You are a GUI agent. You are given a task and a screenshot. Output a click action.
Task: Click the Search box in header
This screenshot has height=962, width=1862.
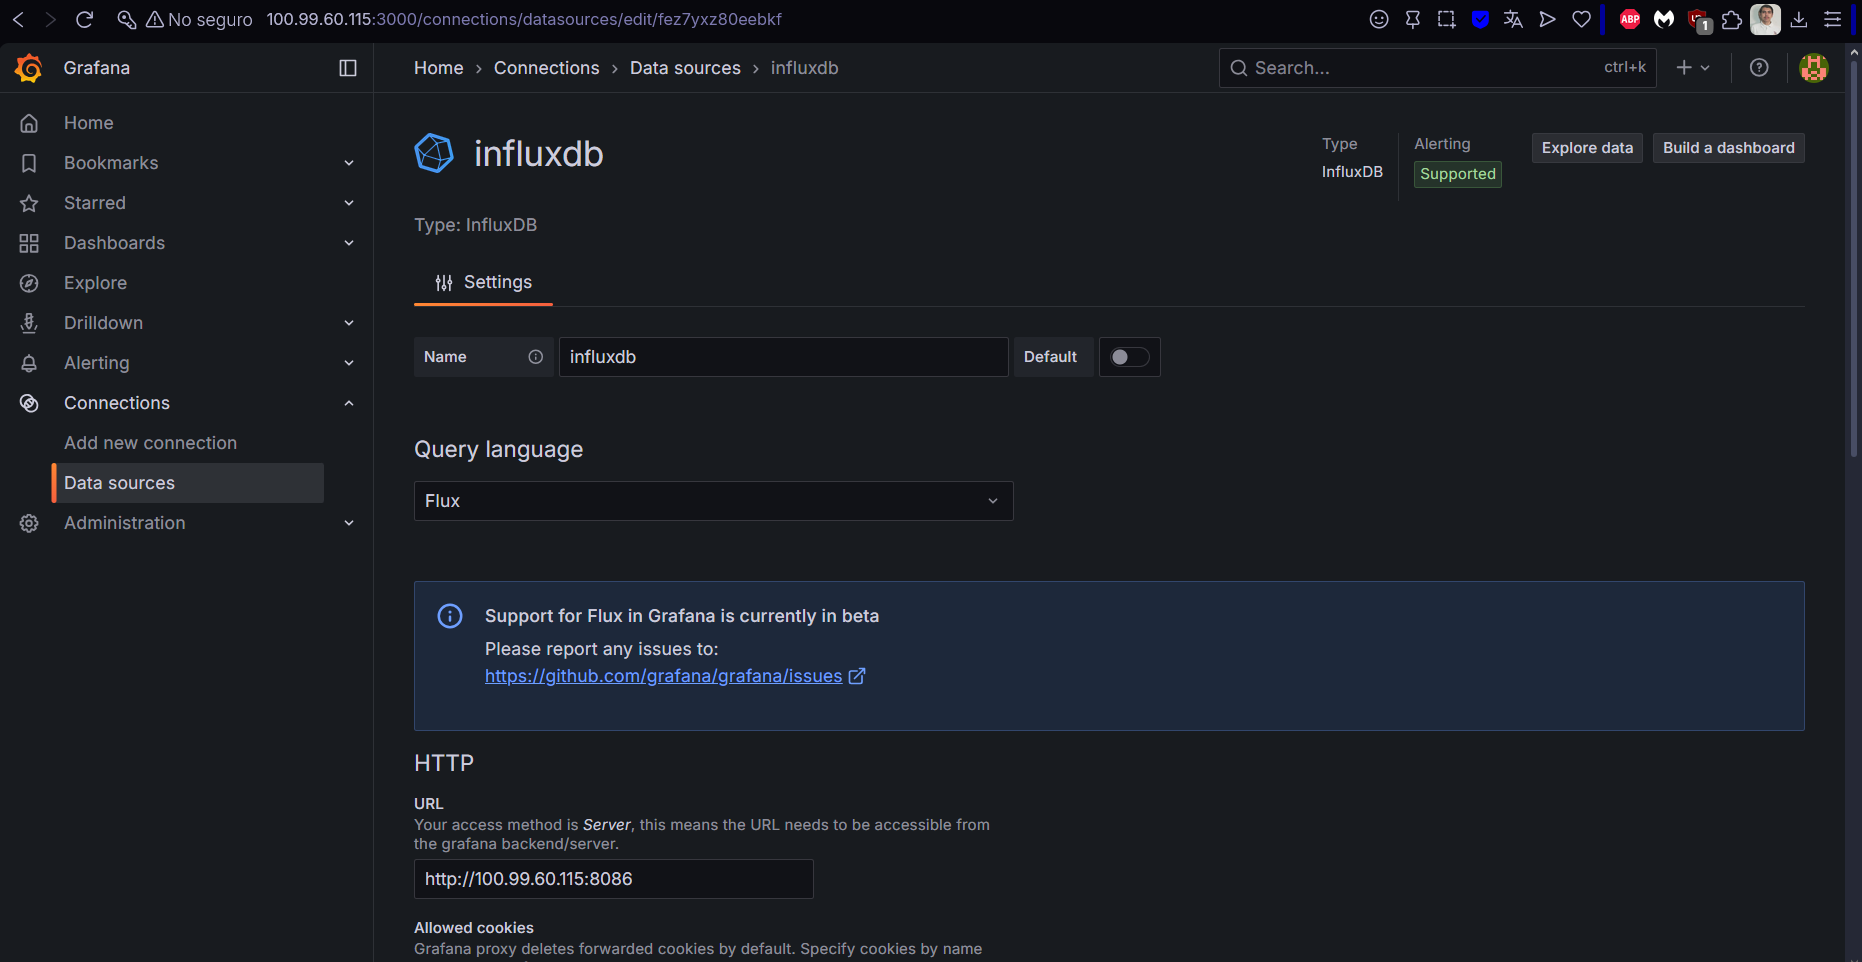tap(1438, 68)
